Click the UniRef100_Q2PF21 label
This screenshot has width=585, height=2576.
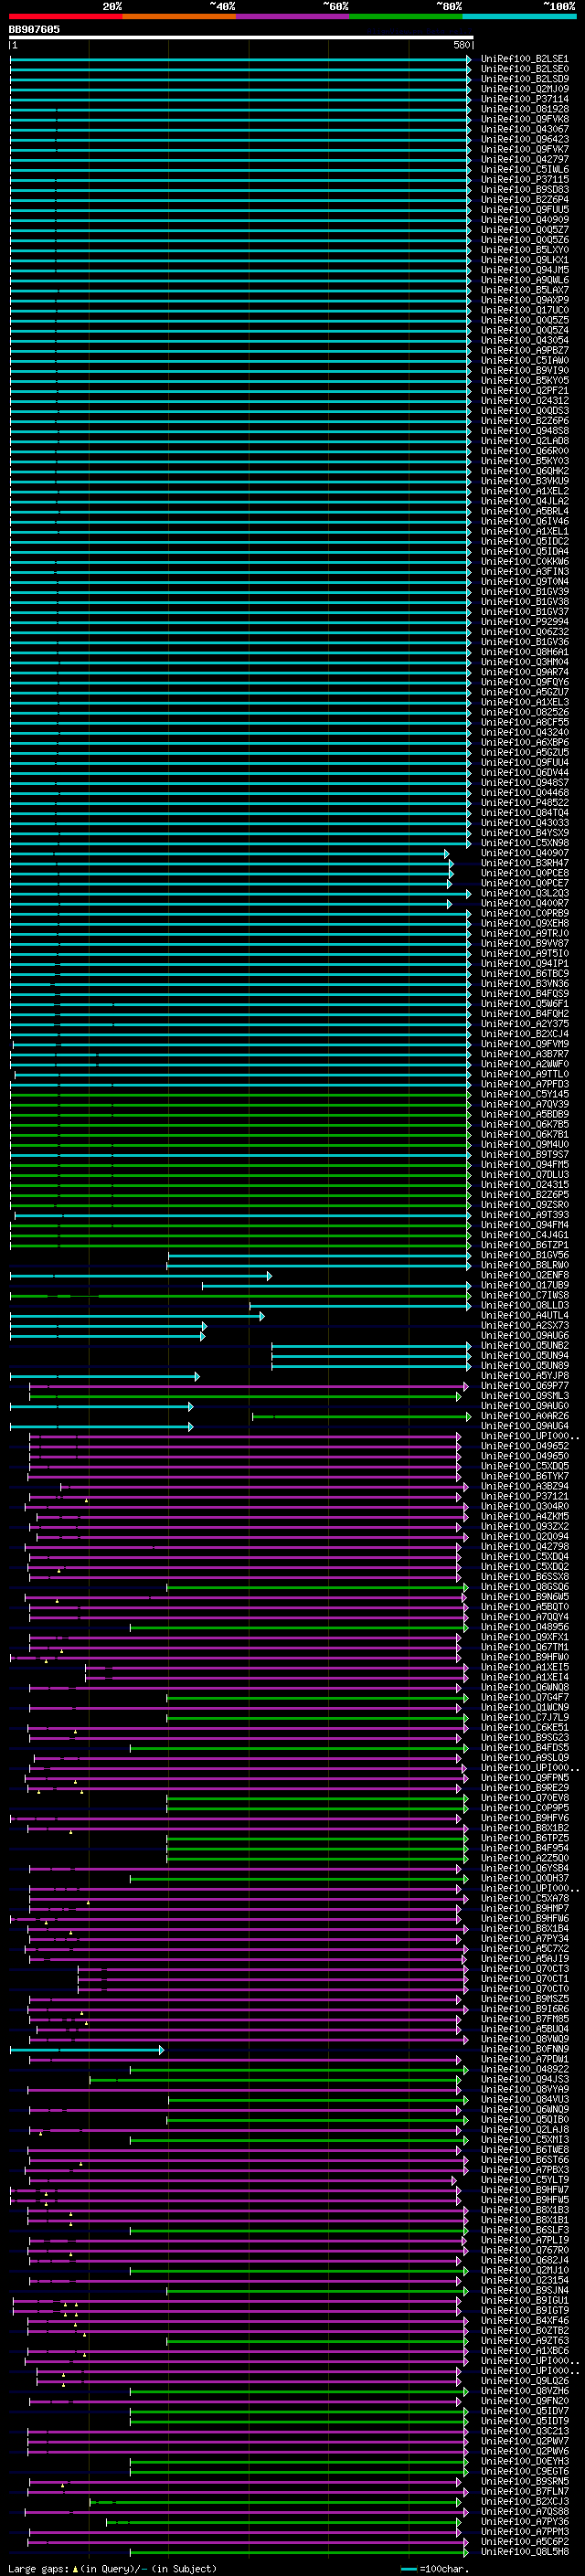524,390
